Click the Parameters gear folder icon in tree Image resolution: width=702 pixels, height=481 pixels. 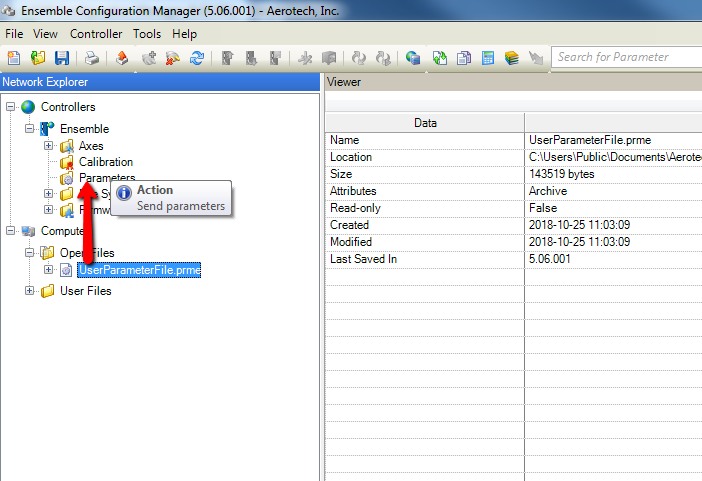67,178
